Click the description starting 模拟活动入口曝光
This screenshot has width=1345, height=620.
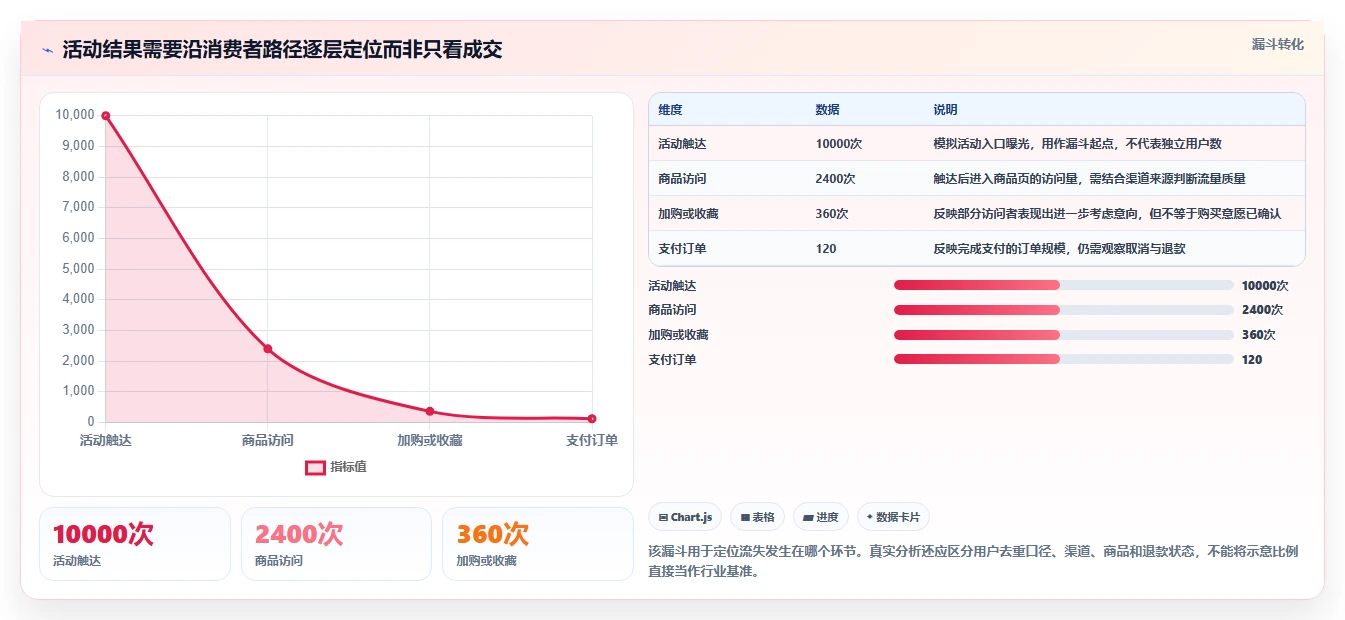pos(1077,143)
